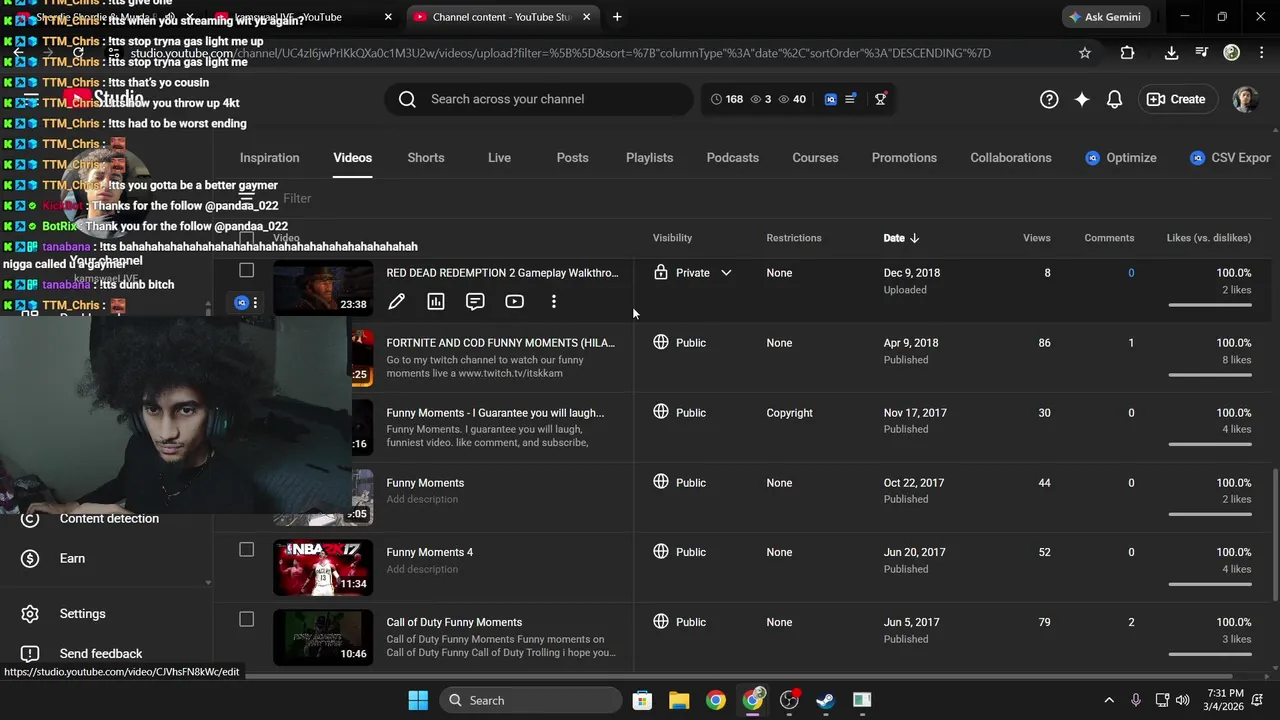Open FORTNITE AND COD FUNNY MOMENTS title
Image resolution: width=1280 pixels, height=720 pixels.
click(501, 343)
